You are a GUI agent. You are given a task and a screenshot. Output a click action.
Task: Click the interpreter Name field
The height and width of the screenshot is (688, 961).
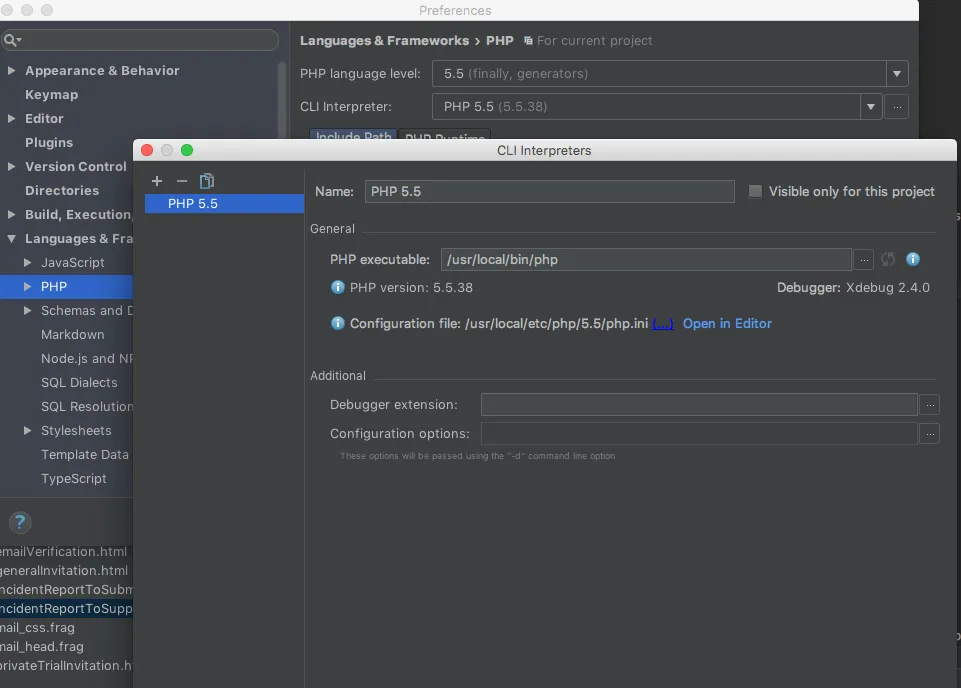click(549, 191)
